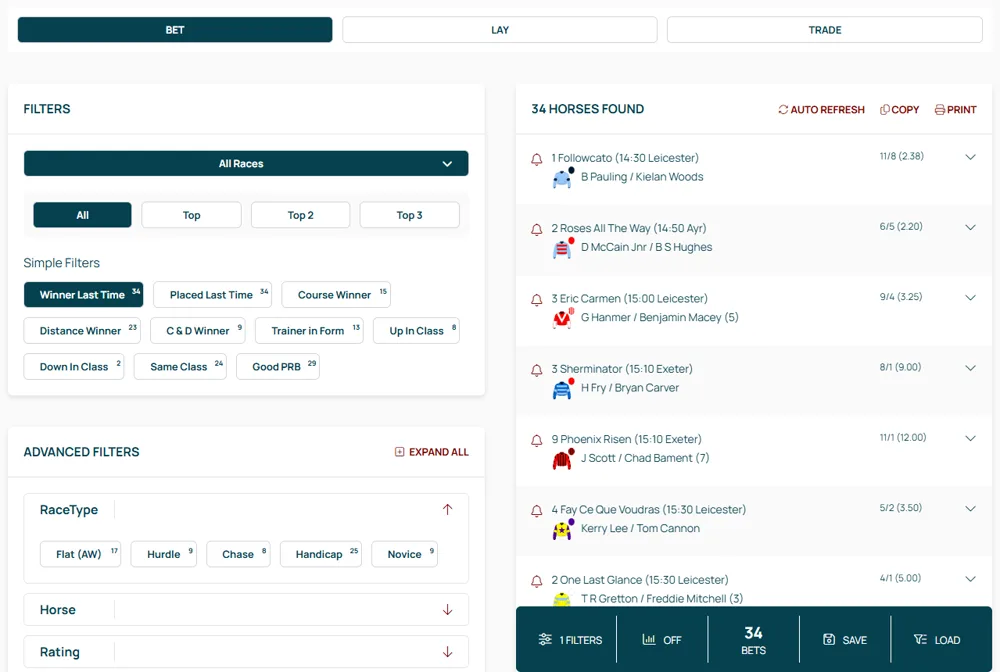The width and height of the screenshot is (1000, 672).
Task: Click the alert bell for Roses All The Way
Action: (x=536, y=230)
